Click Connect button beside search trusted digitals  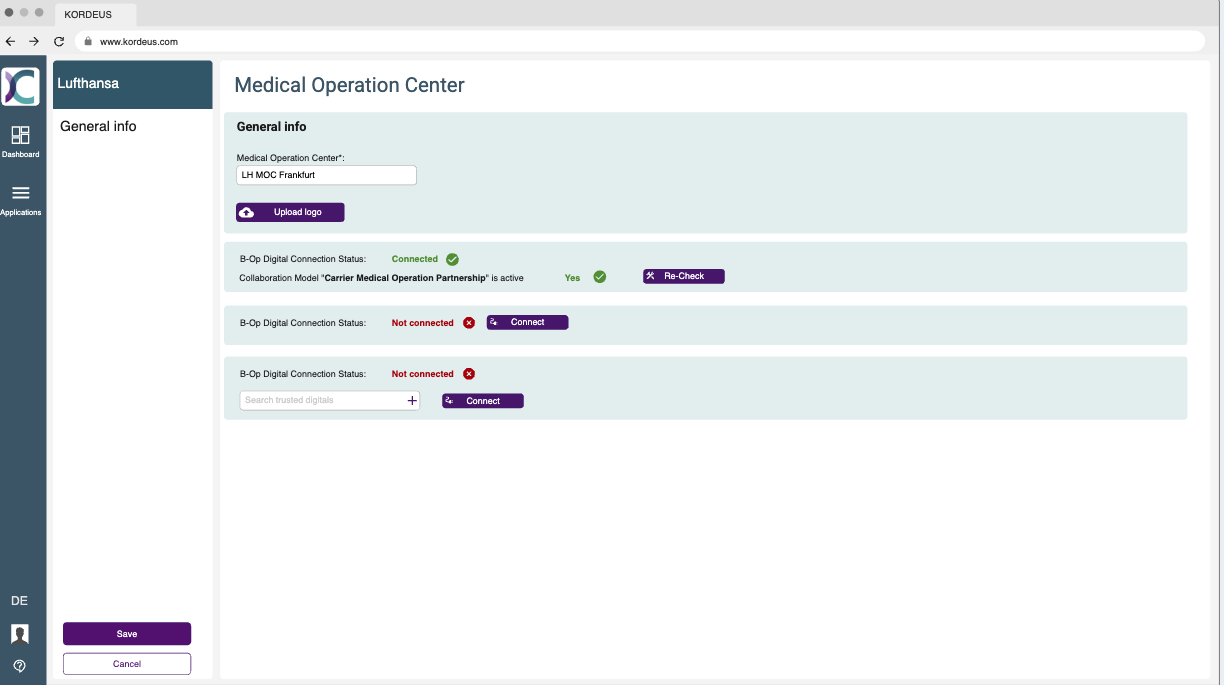(483, 401)
